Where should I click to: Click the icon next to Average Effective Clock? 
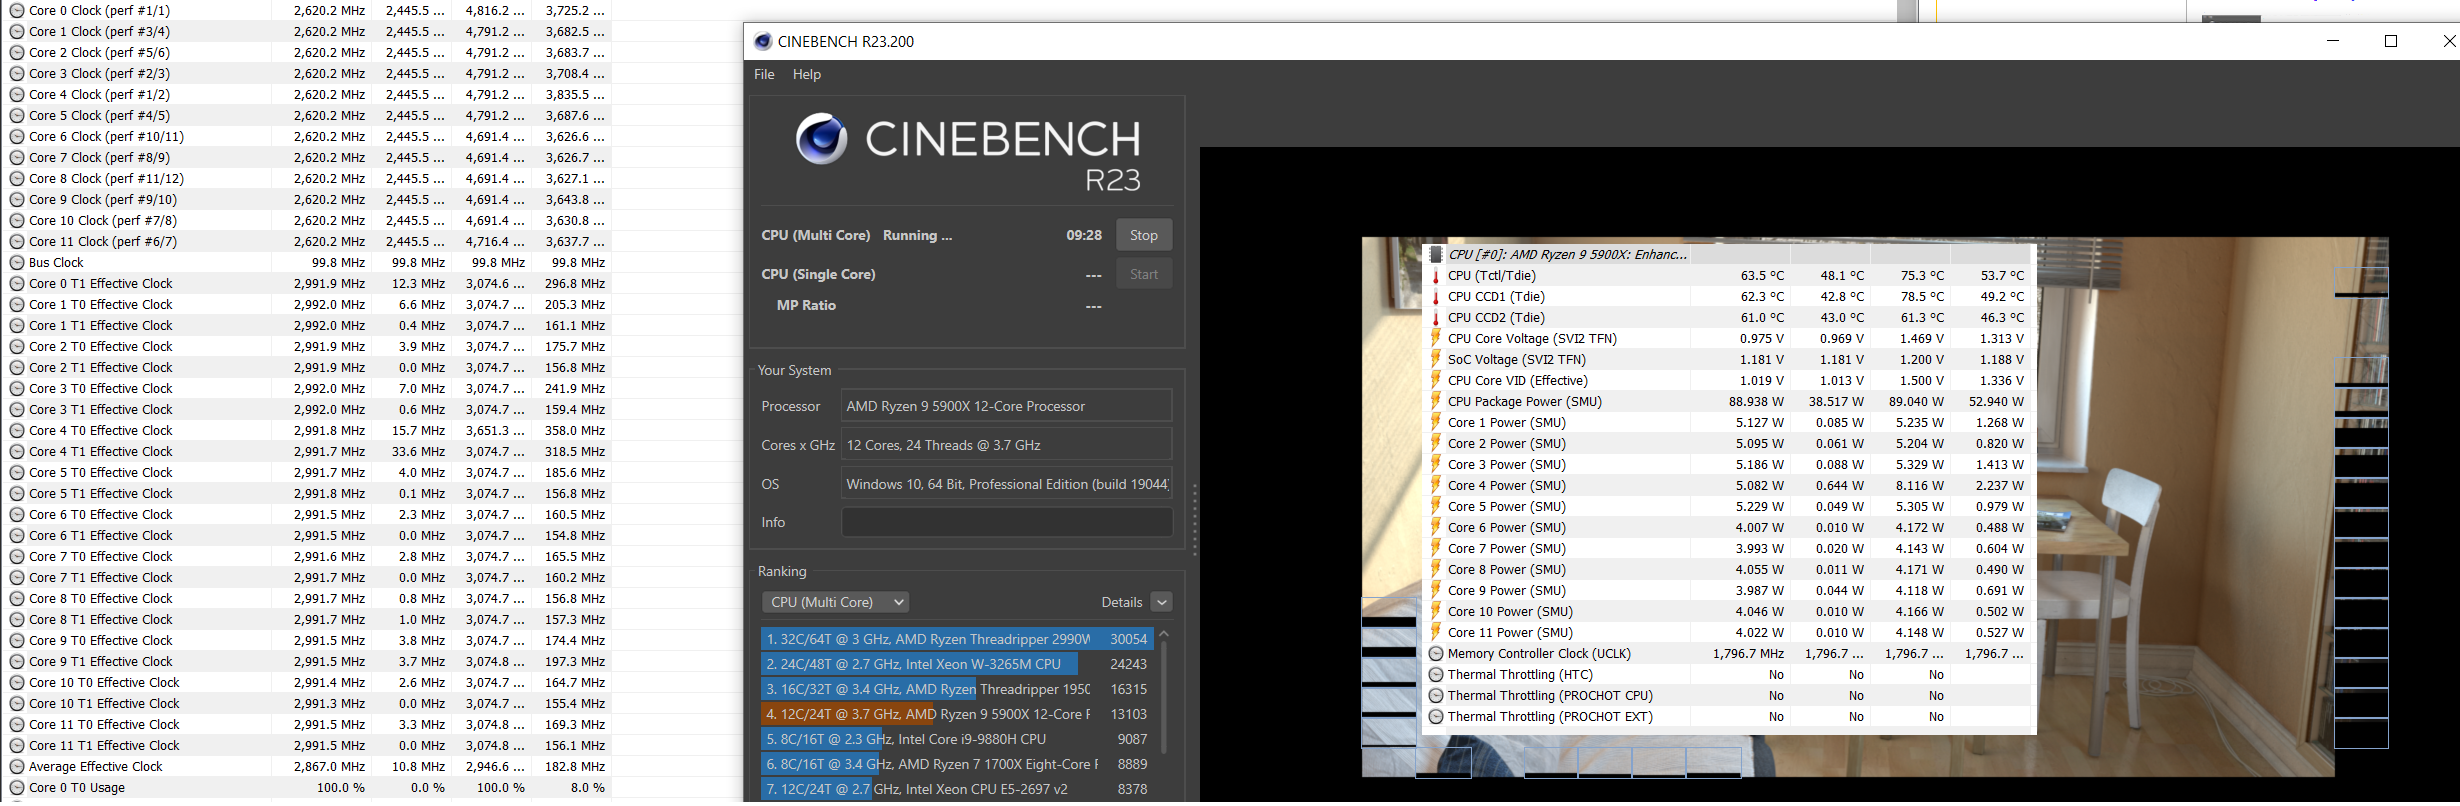(x=17, y=766)
